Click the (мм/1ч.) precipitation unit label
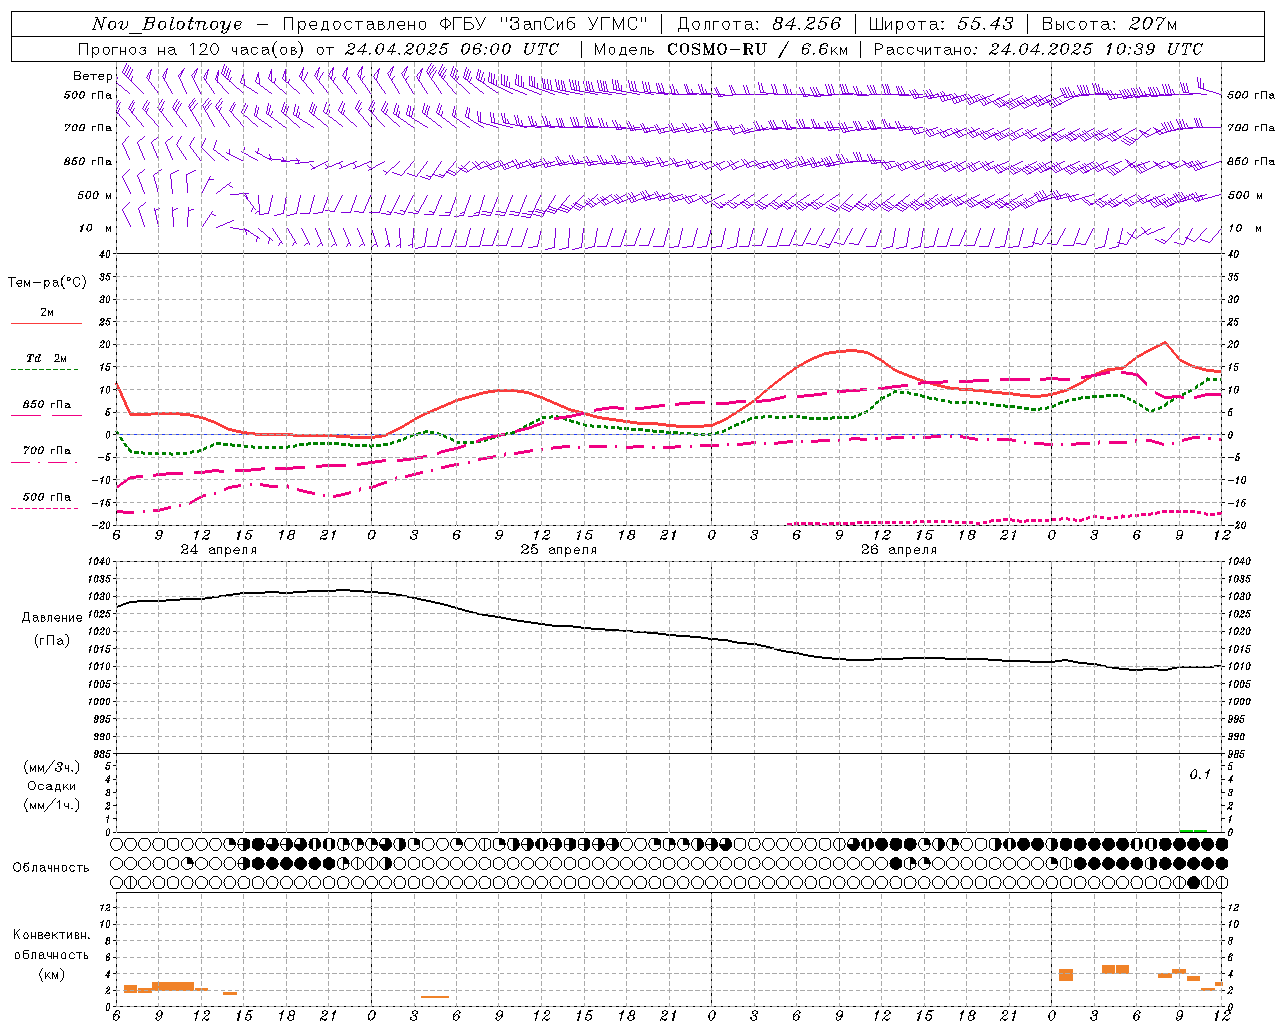The image size is (1280, 1024). 52,805
